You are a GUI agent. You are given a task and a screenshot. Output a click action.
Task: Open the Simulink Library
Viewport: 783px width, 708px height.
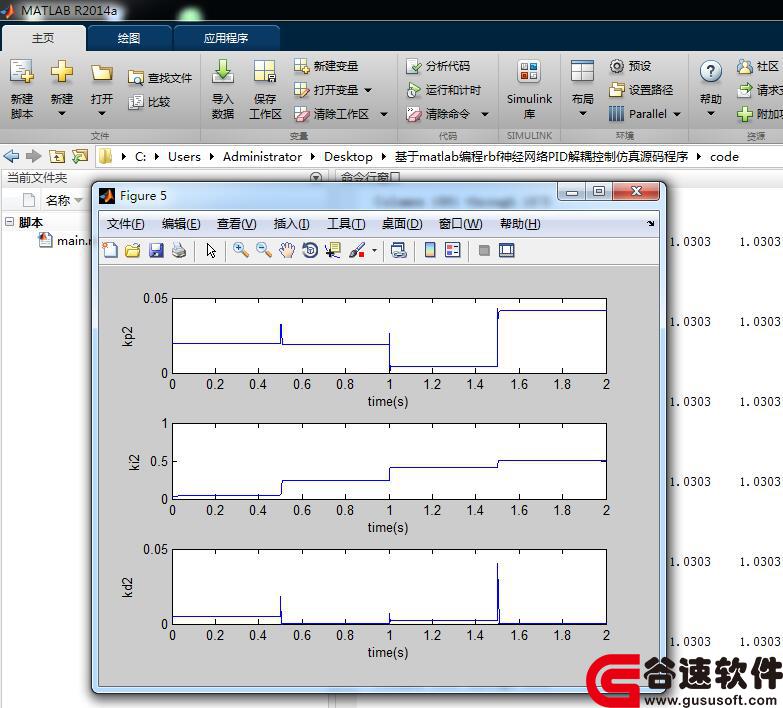pos(529,89)
